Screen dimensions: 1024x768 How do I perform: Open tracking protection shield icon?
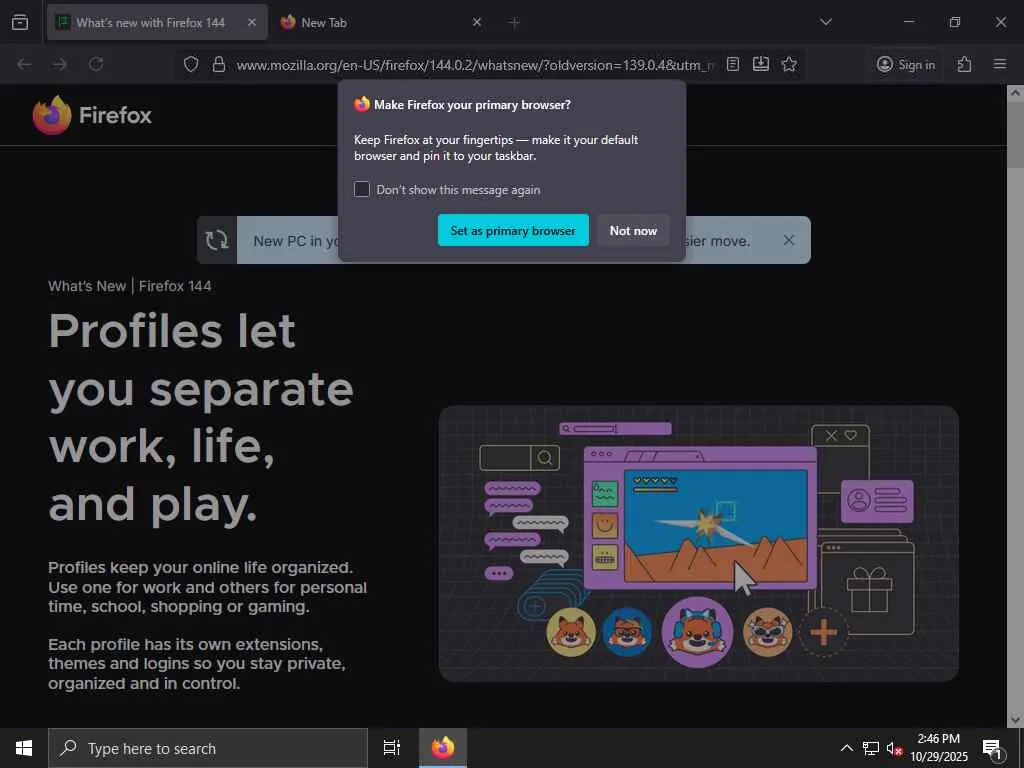tap(191, 64)
